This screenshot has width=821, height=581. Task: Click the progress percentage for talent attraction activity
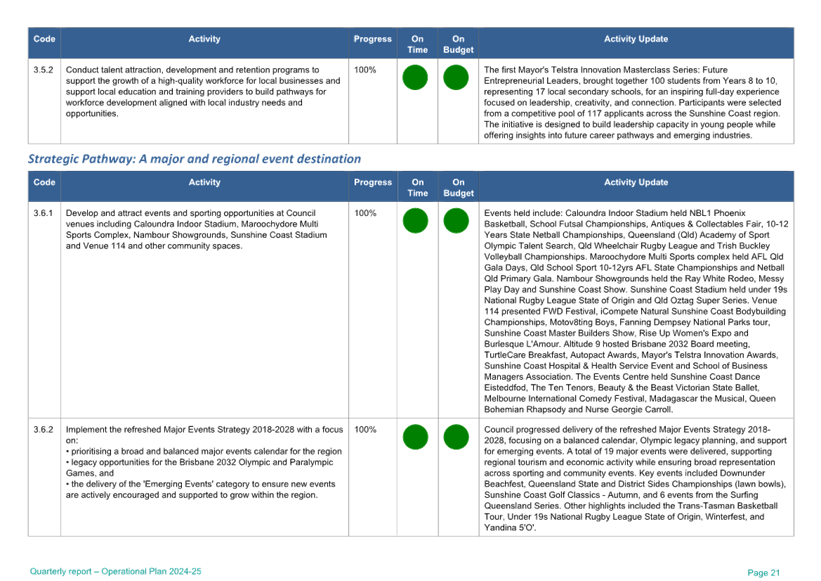tap(366, 69)
